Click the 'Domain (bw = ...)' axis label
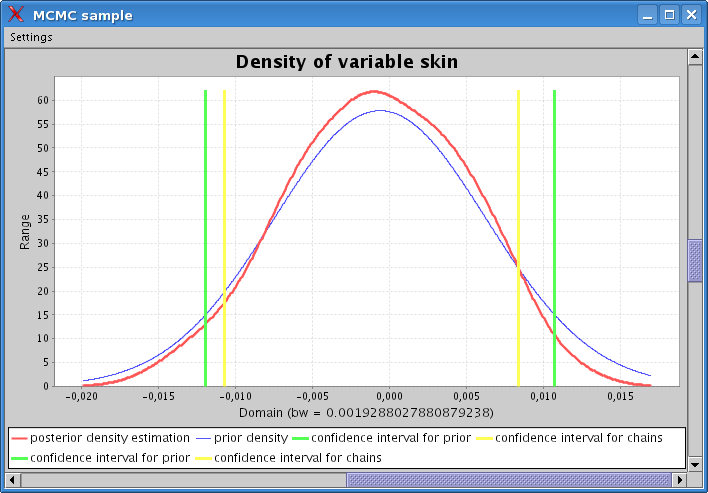The image size is (708, 493). pyautogui.click(x=366, y=413)
